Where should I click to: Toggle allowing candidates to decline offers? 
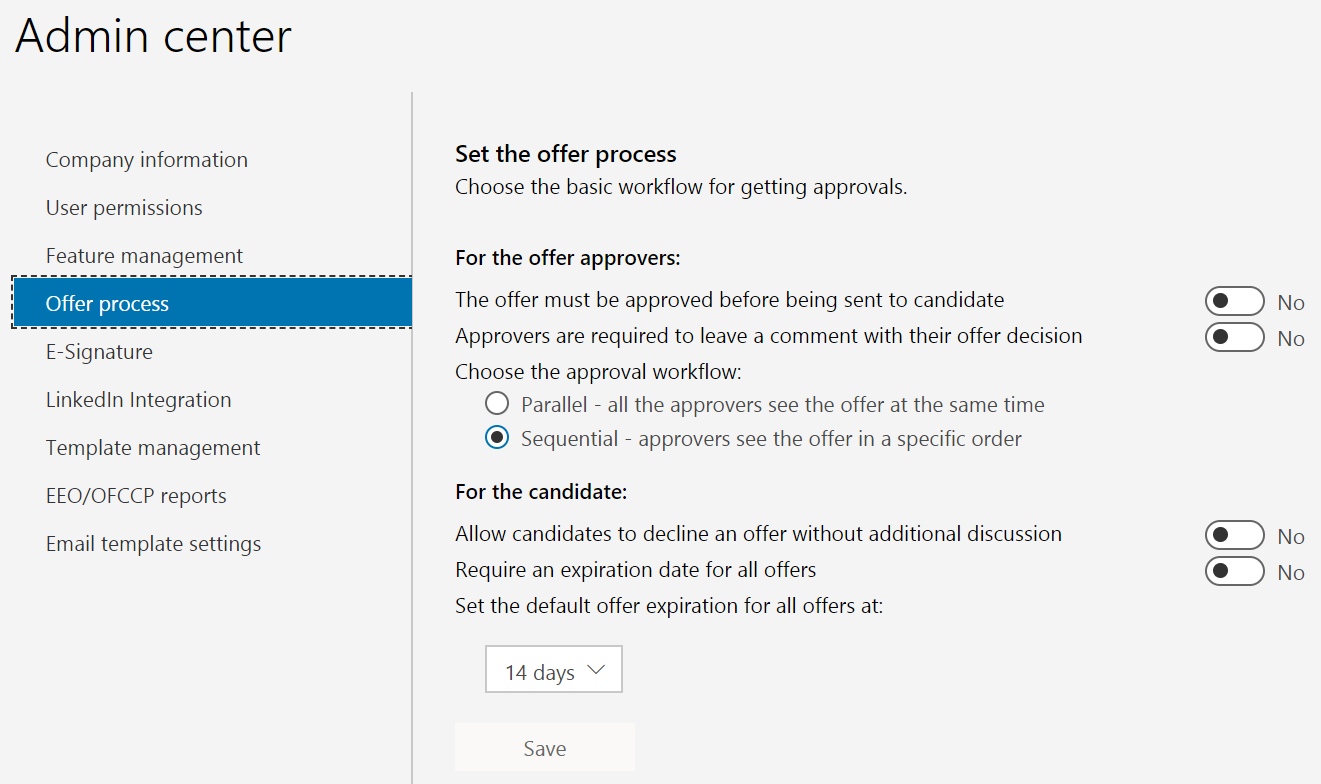click(x=1234, y=534)
